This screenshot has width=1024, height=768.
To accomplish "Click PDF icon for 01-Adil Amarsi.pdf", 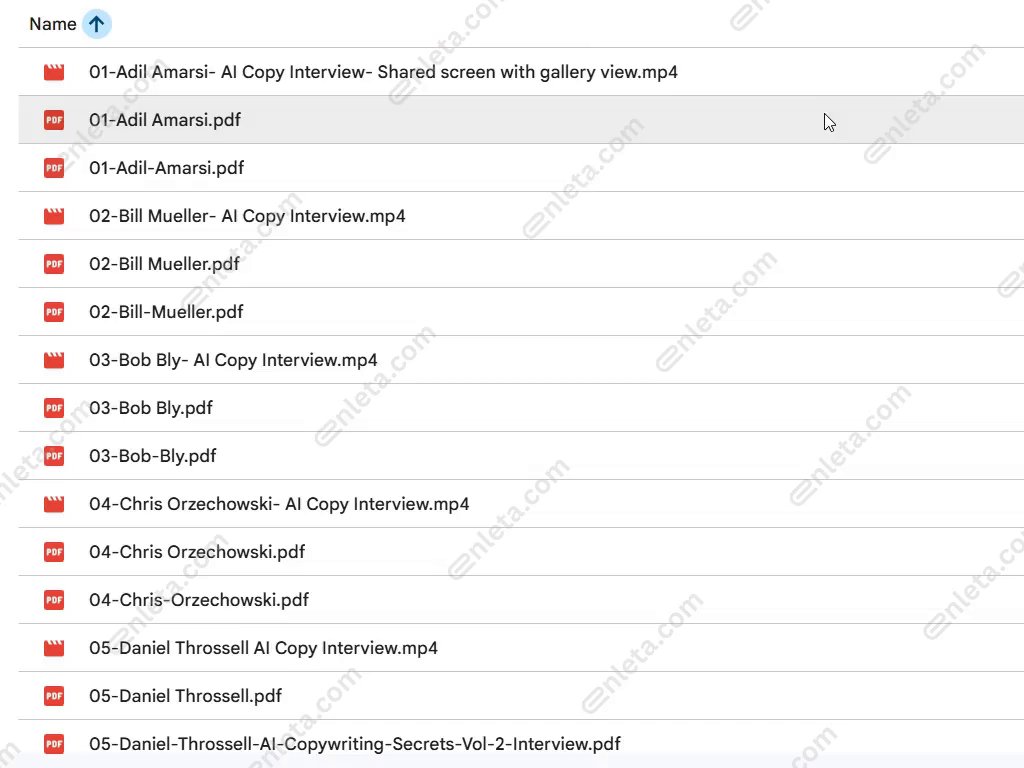I will pos(54,120).
